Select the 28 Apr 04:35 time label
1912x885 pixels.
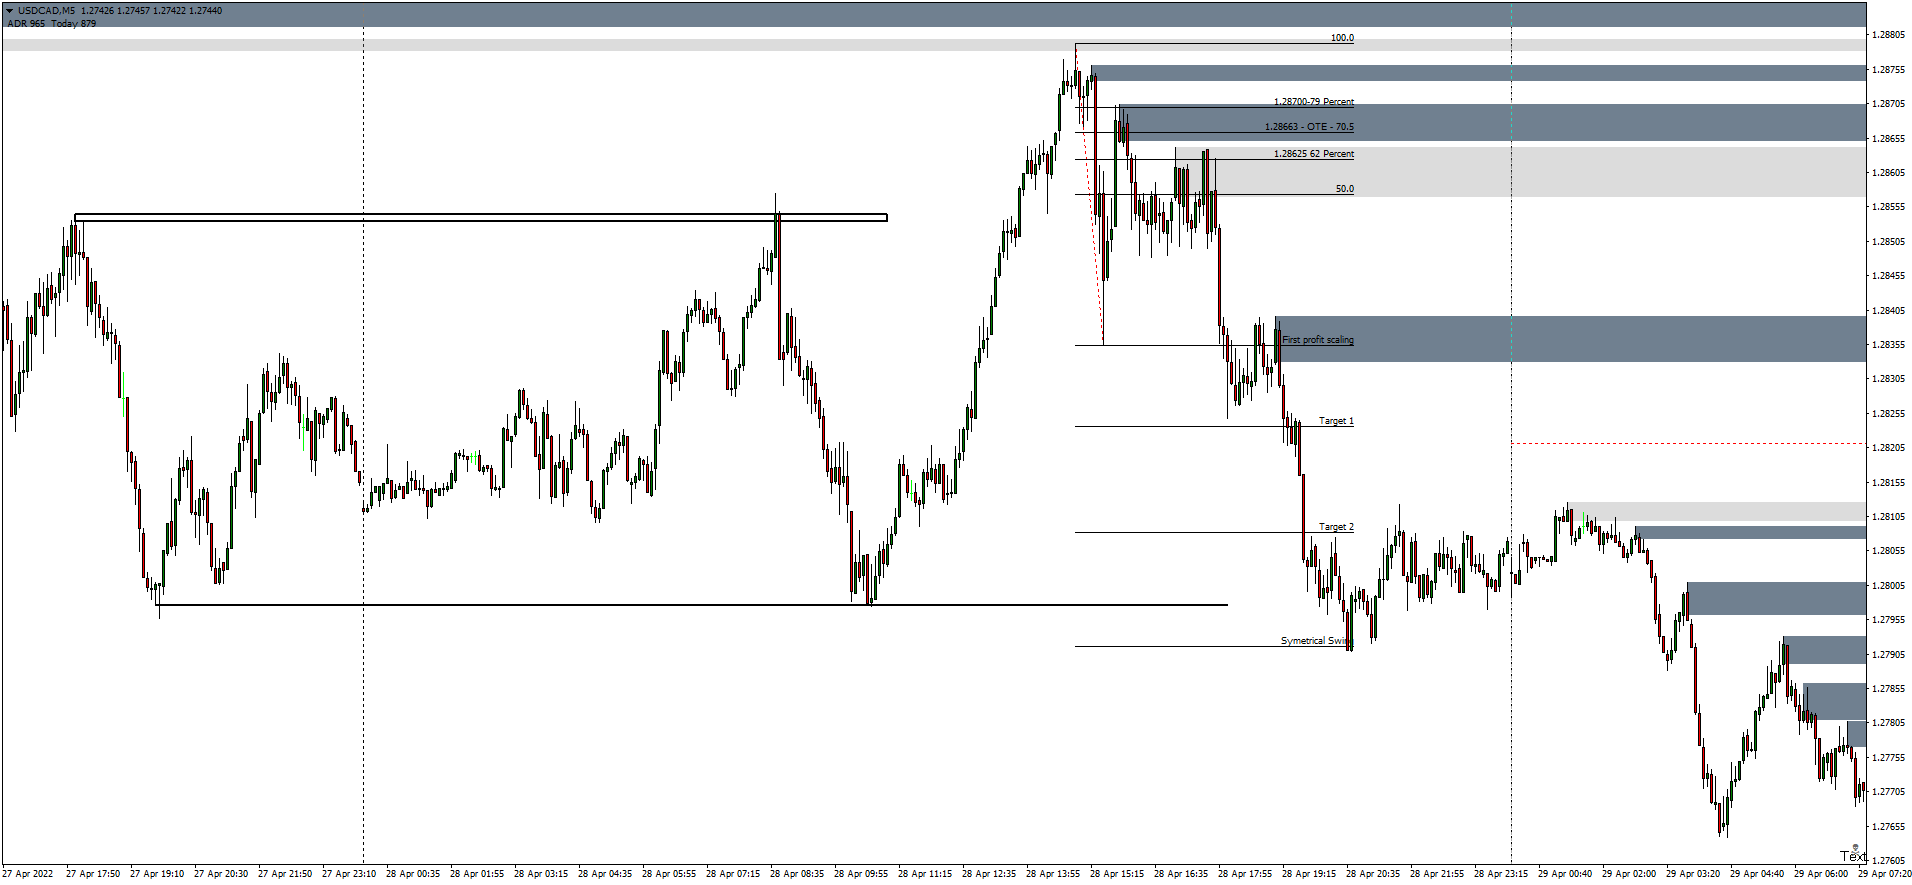[x=605, y=874]
